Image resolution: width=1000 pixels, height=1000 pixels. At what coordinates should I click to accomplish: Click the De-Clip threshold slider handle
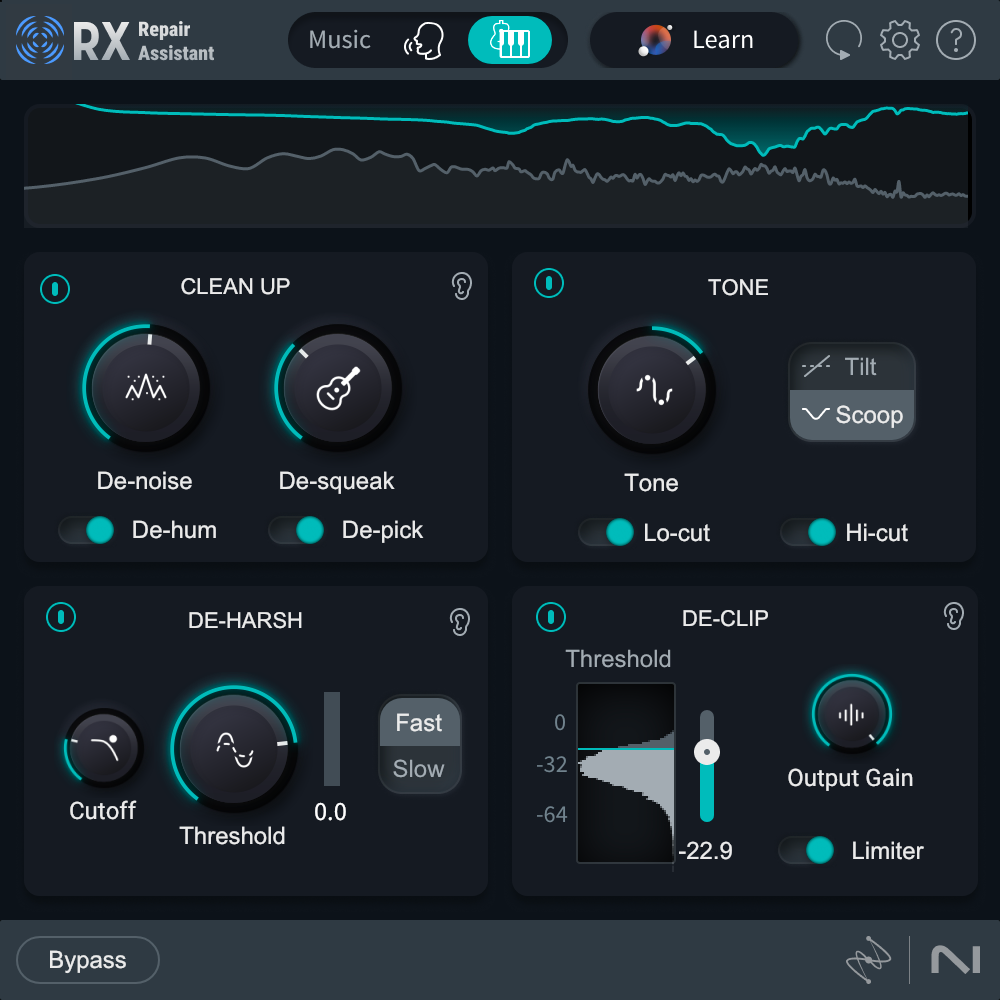coord(707,751)
